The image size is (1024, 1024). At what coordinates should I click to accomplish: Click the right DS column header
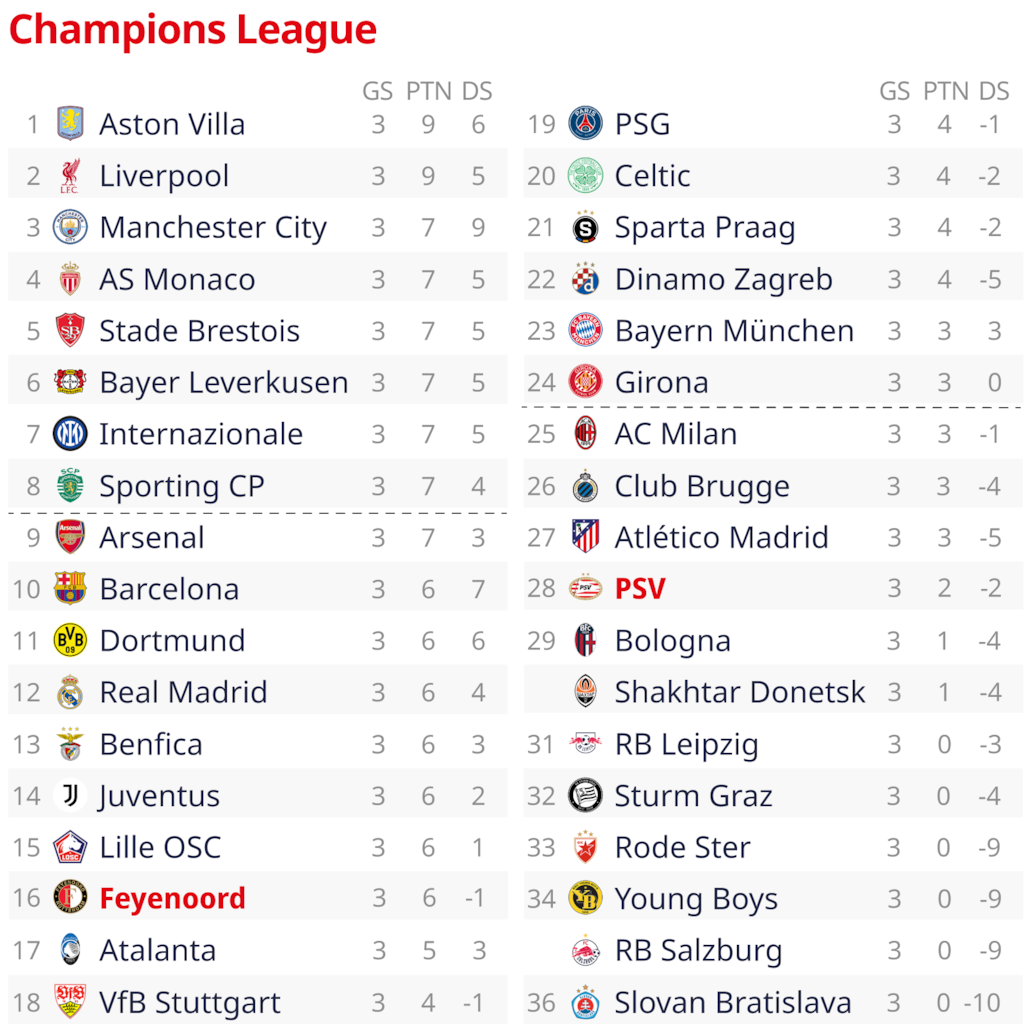coord(993,91)
